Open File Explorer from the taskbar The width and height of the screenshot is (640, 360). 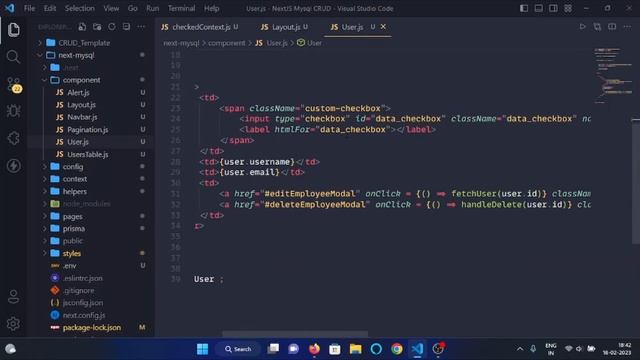pos(356,349)
